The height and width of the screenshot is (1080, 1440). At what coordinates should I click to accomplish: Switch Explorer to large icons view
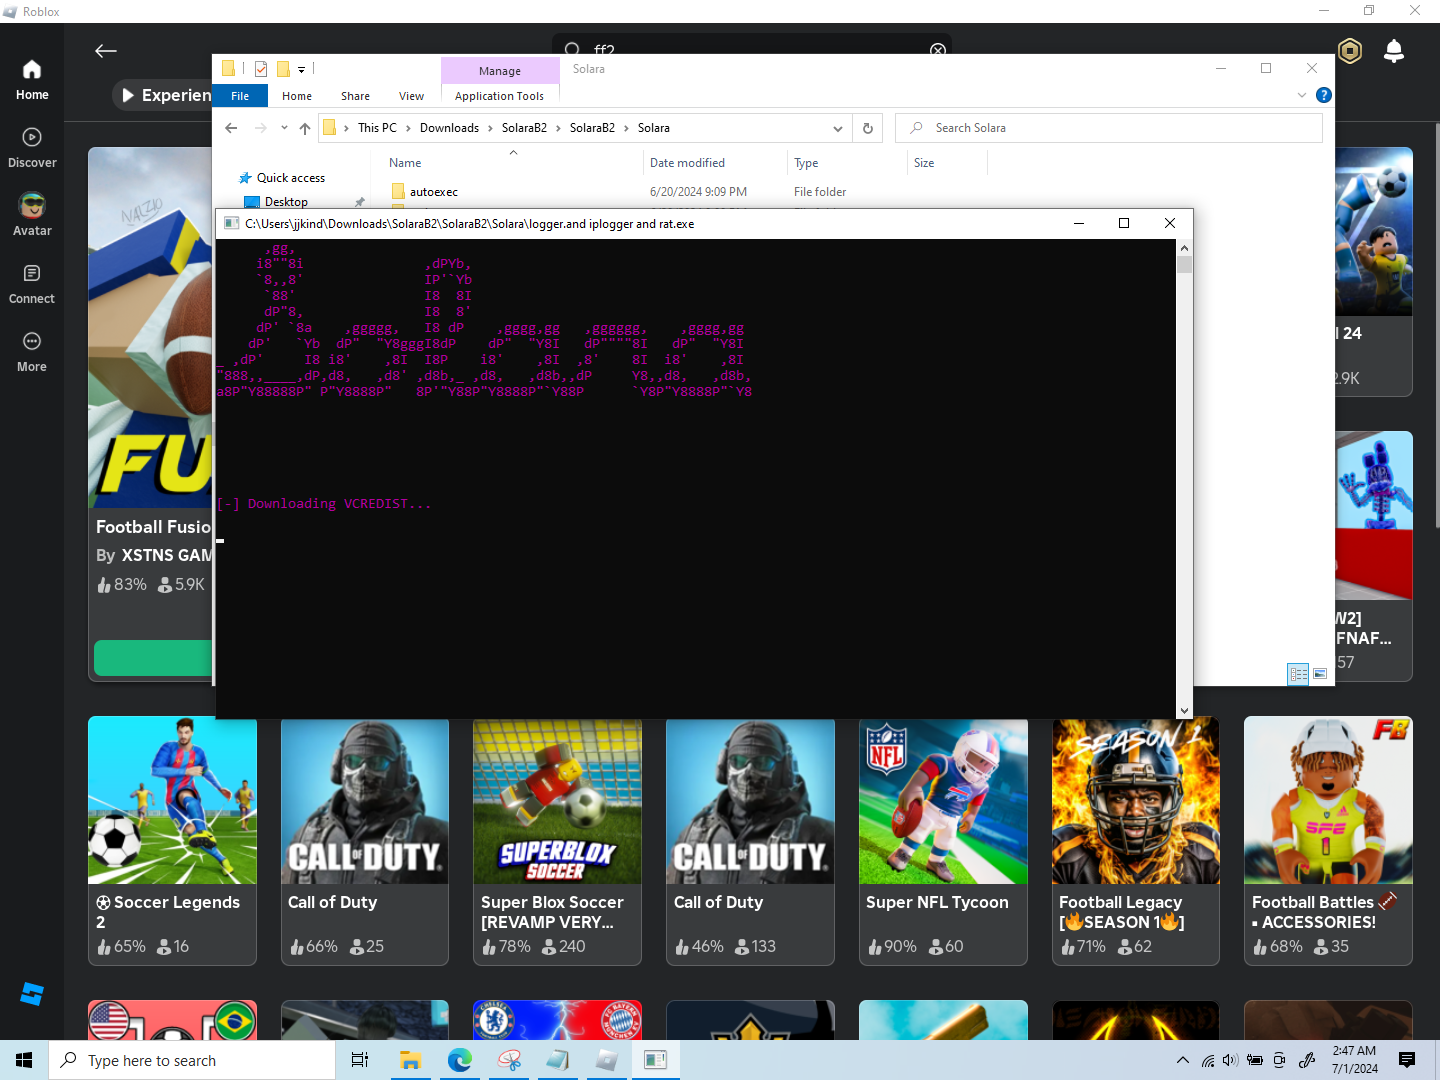[1320, 674]
